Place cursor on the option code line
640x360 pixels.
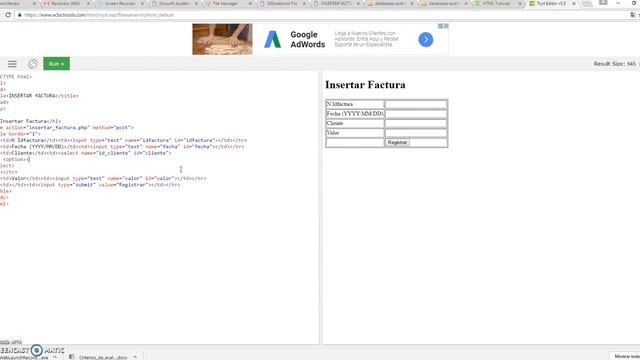pyautogui.click(x=16, y=159)
